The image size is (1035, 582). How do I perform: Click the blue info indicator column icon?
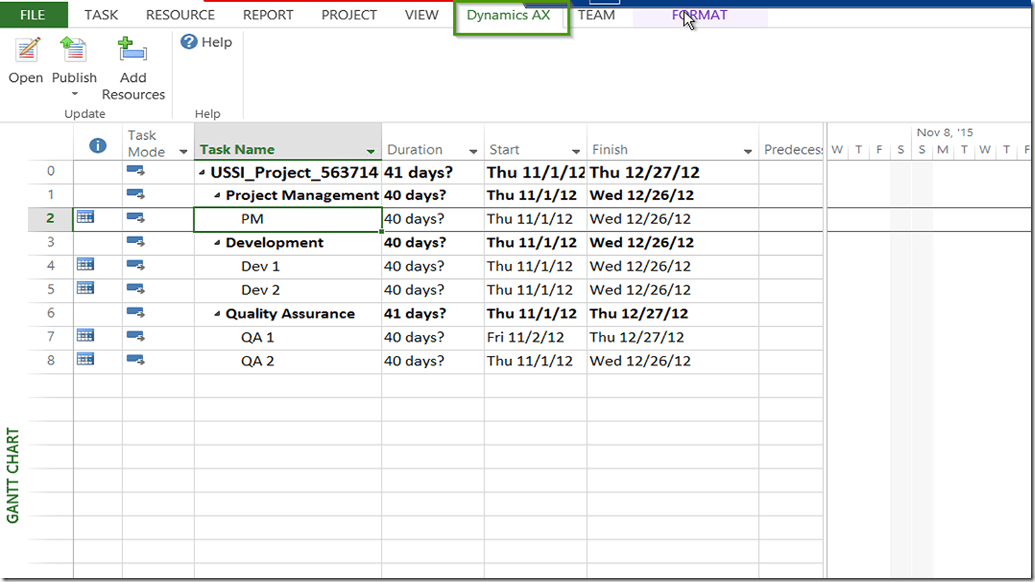pyautogui.click(x=98, y=145)
